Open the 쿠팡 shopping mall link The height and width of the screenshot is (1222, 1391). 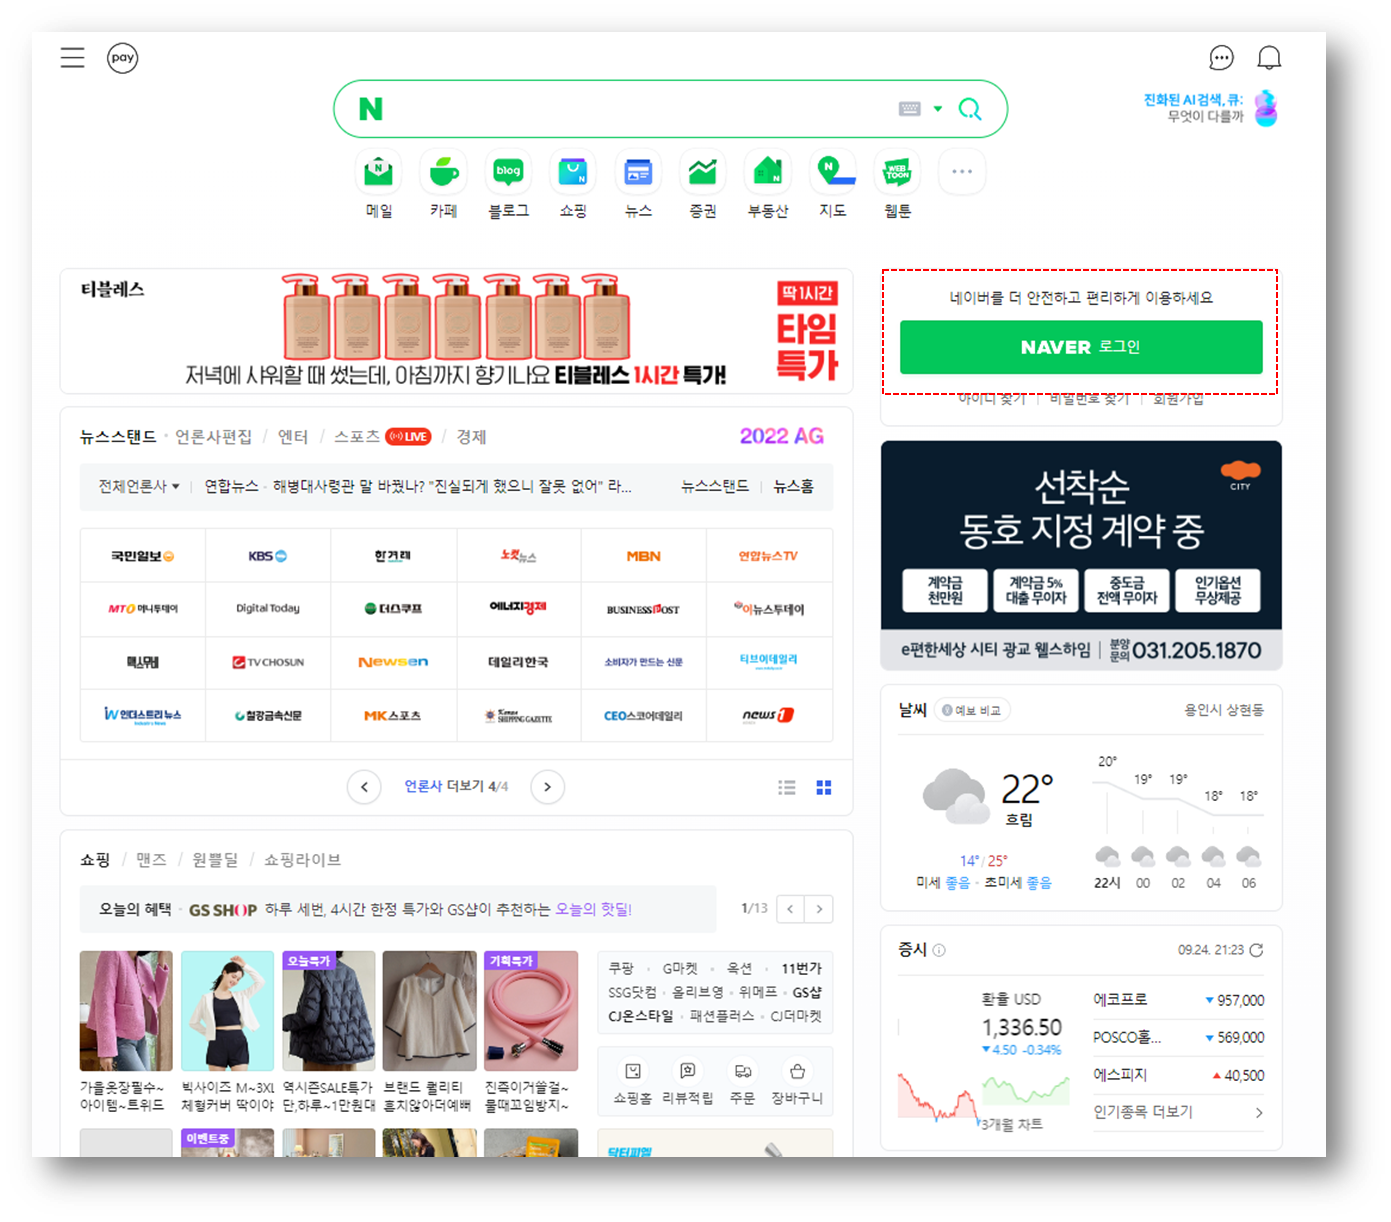pyautogui.click(x=621, y=969)
